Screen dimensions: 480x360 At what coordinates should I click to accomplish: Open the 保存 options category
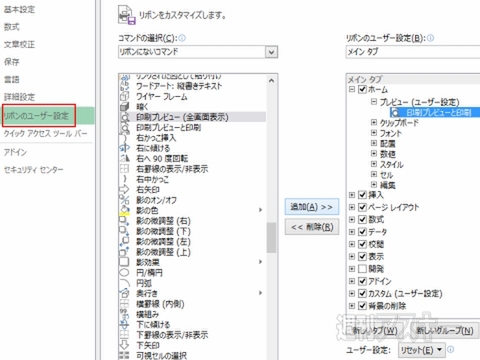pos(12,62)
